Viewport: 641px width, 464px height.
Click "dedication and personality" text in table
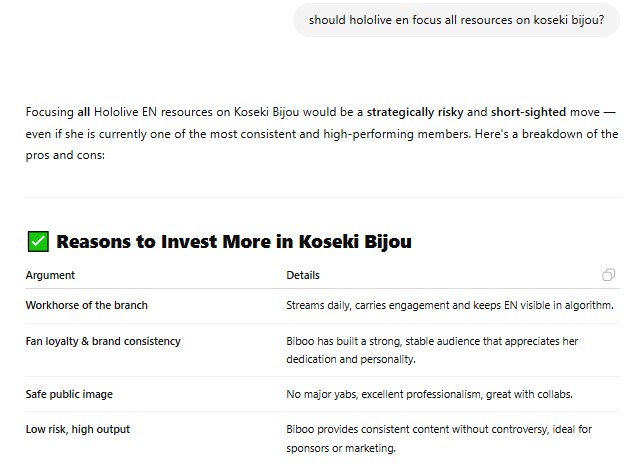coord(350,358)
